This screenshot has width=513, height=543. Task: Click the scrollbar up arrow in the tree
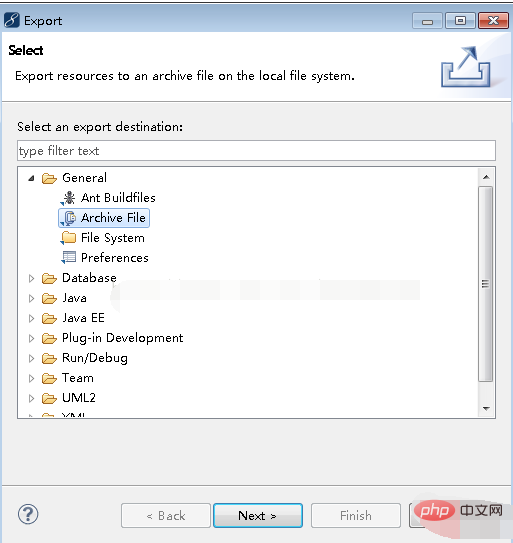486,177
